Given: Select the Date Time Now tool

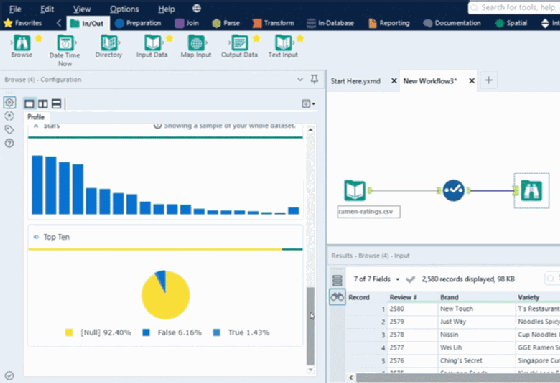Looking at the screenshot, I should click(65, 50).
